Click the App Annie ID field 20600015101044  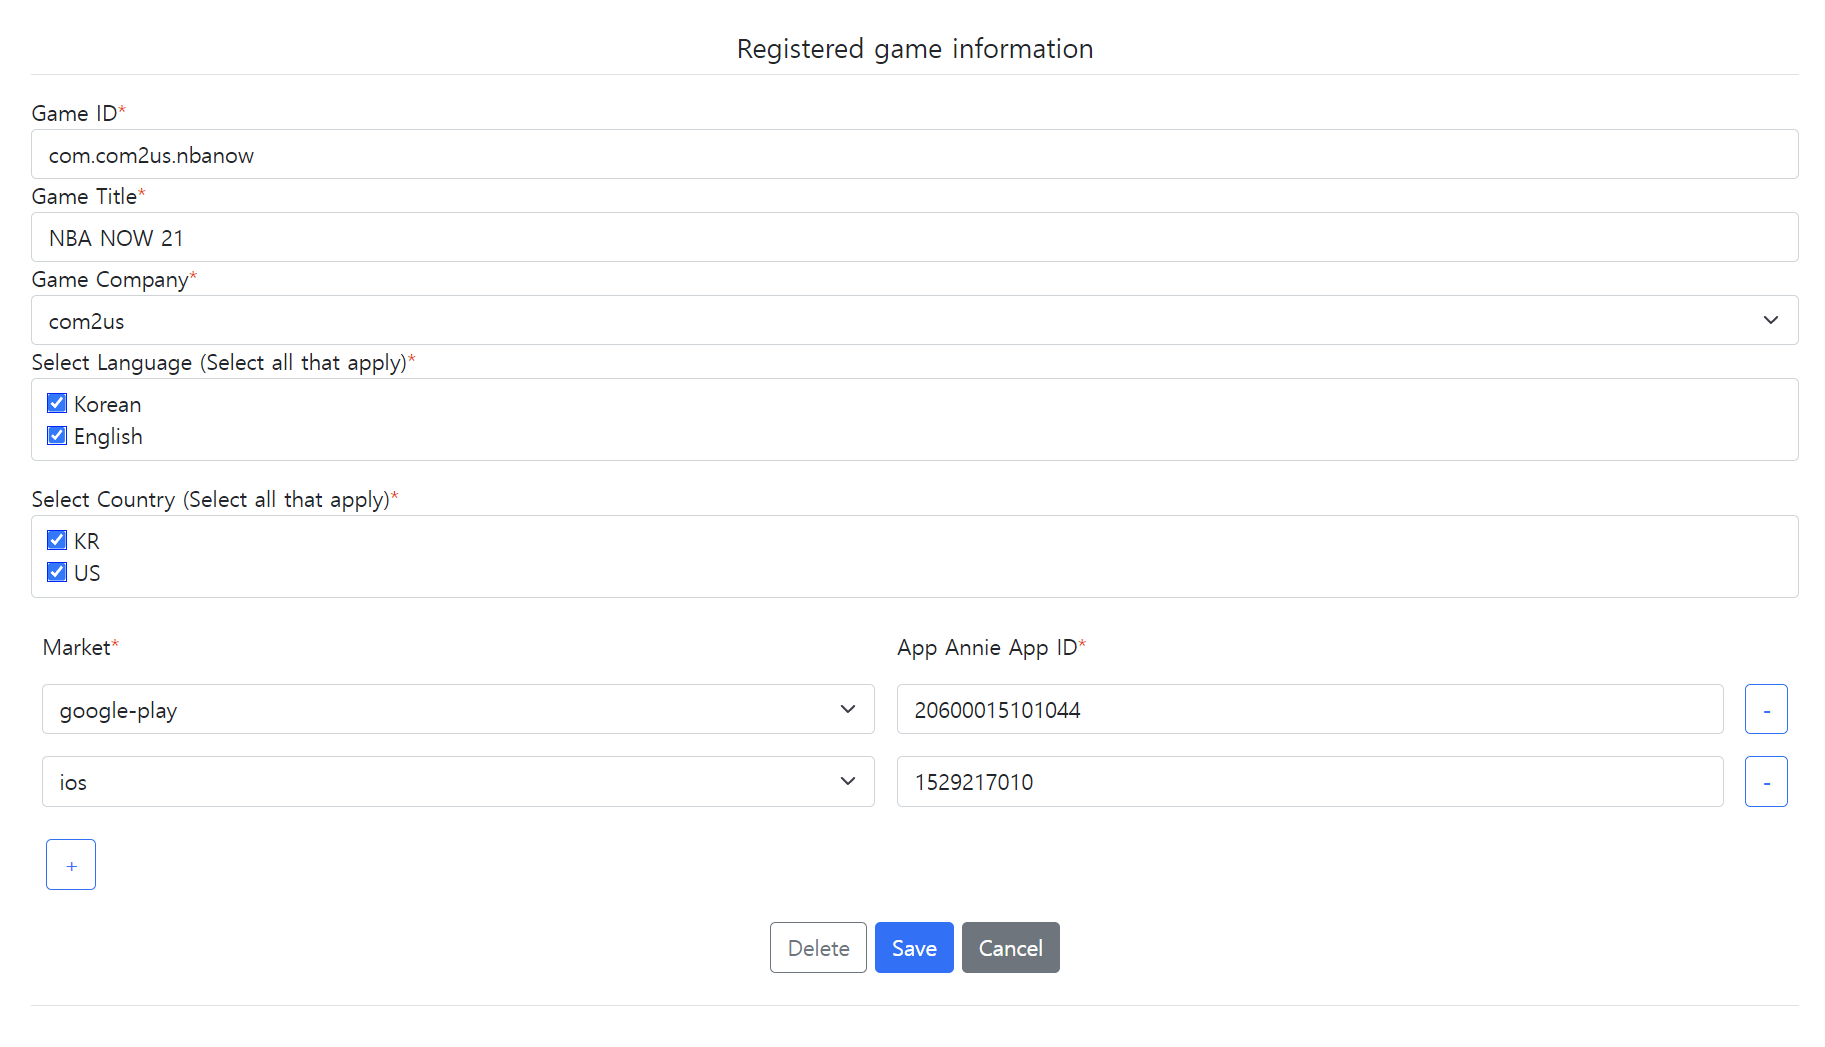(x=1310, y=709)
